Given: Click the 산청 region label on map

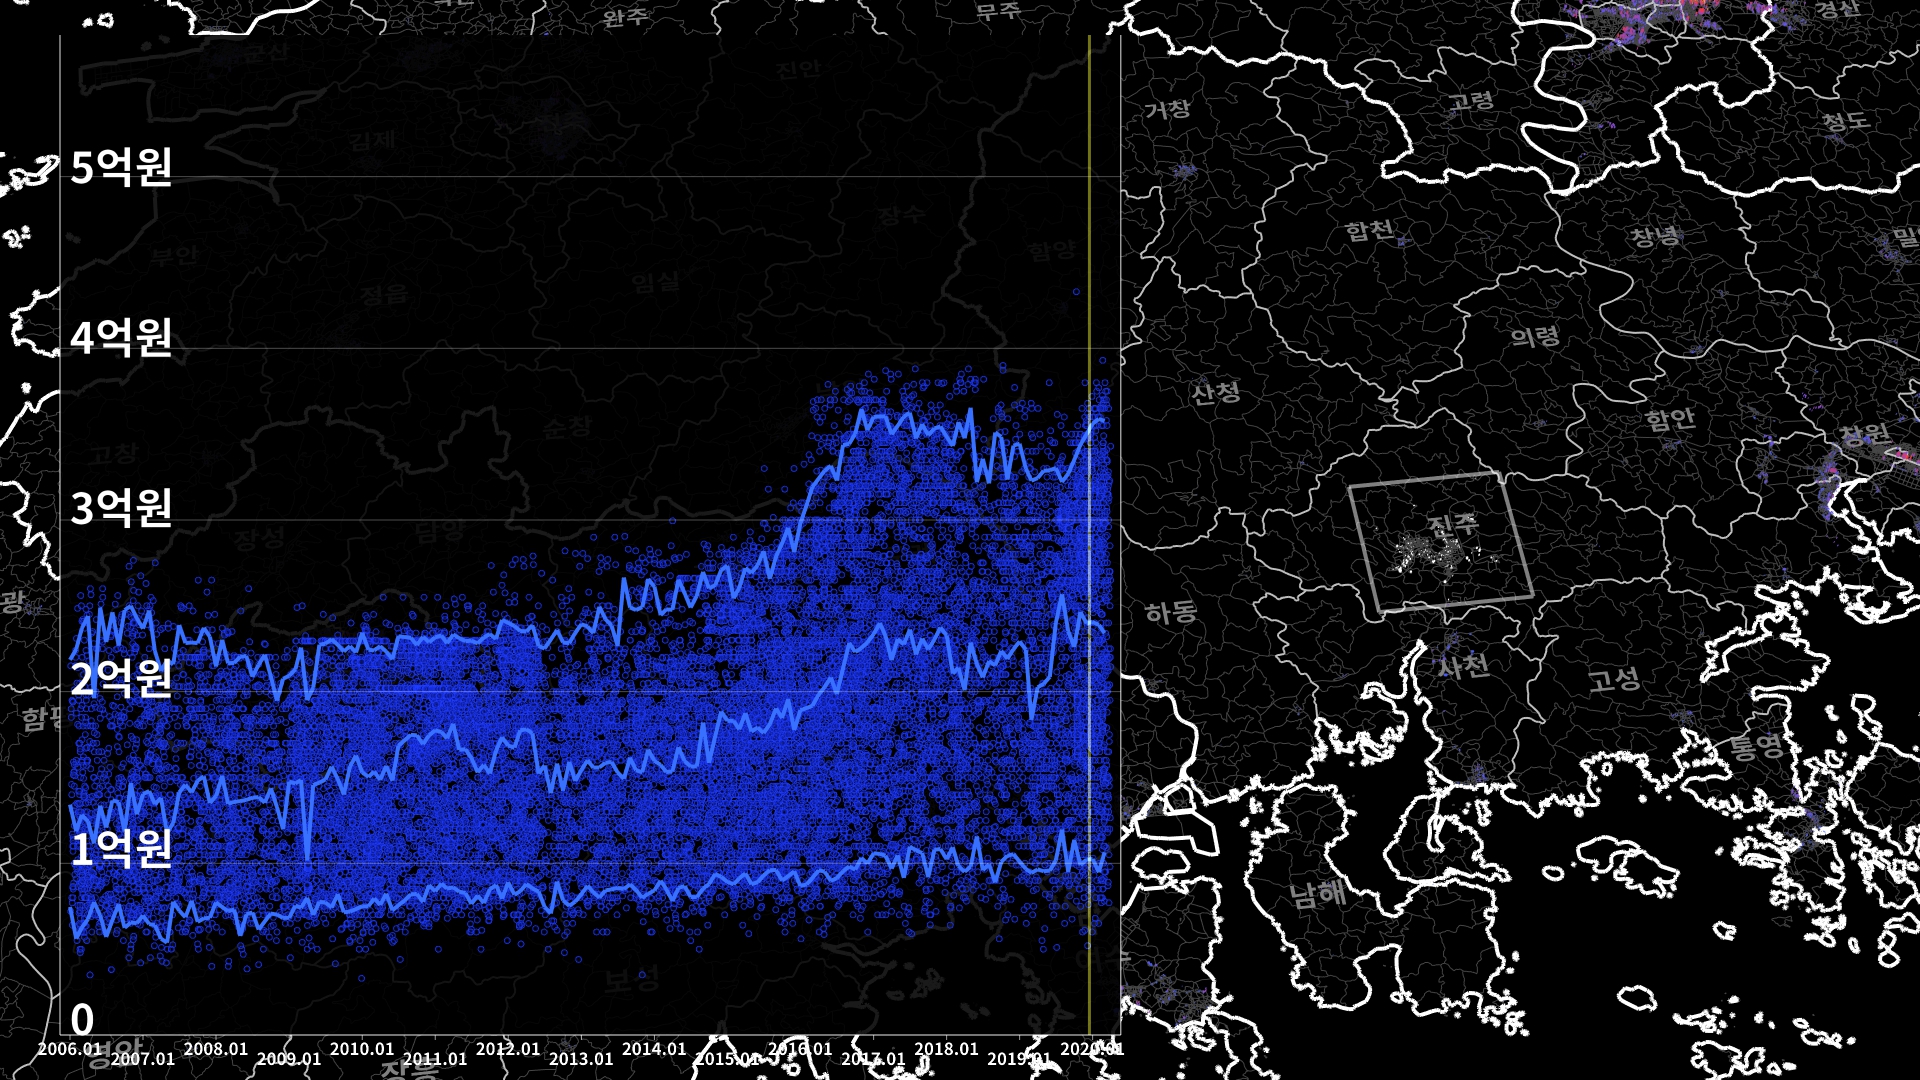Looking at the screenshot, I should (x=1216, y=393).
